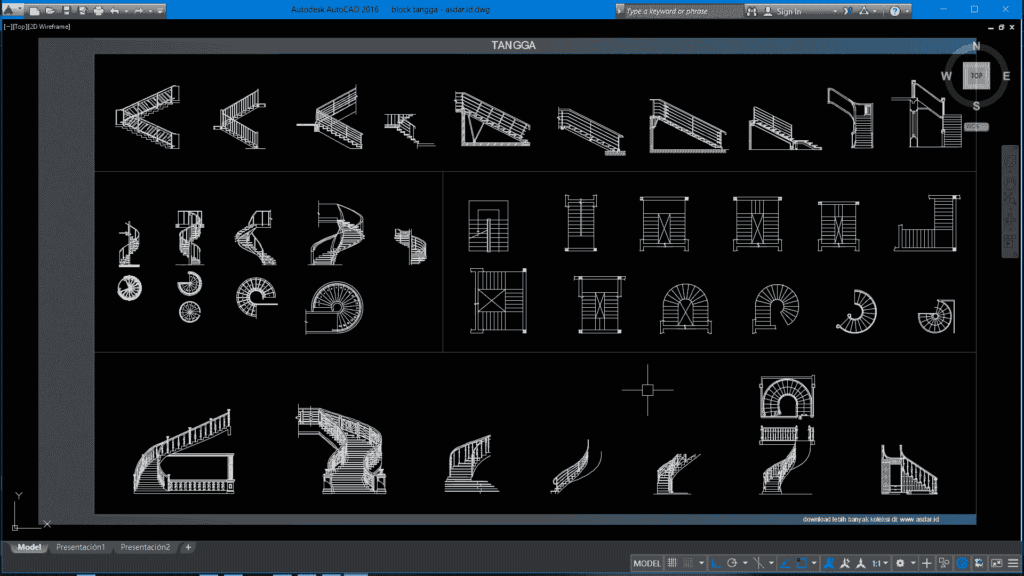
Task: Click the Redo arrow icon
Action: (x=138, y=11)
